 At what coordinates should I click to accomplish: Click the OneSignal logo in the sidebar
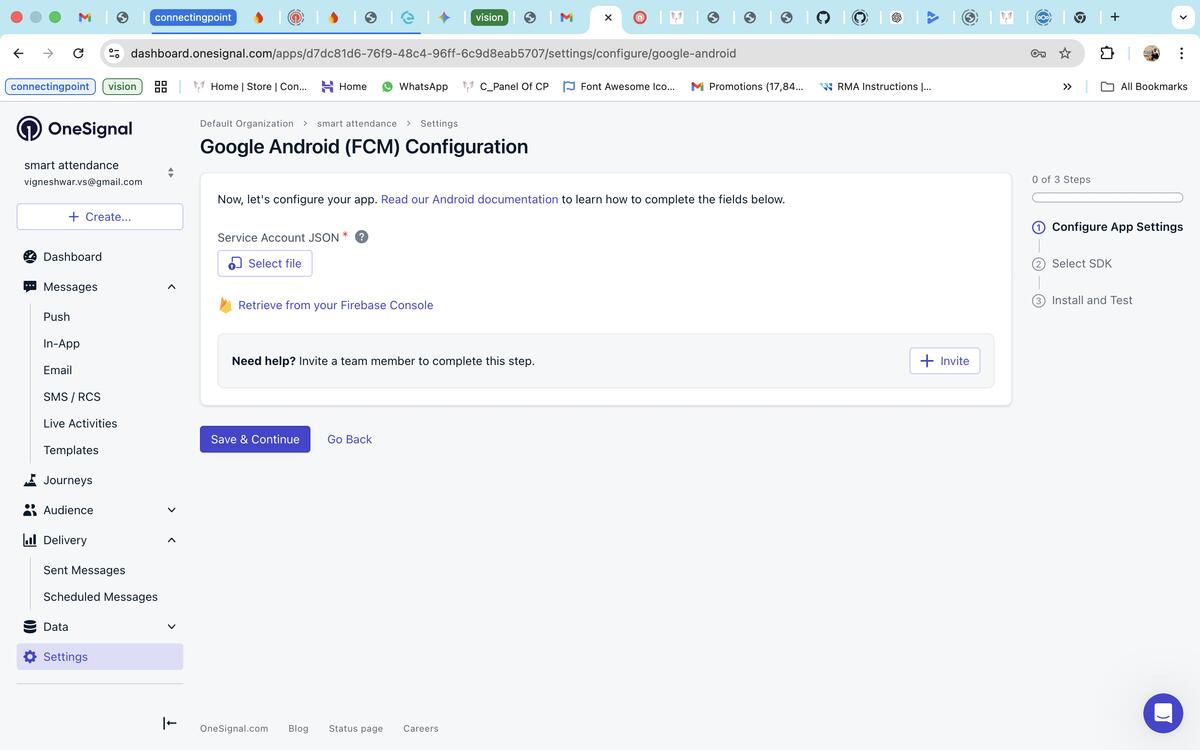75,128
